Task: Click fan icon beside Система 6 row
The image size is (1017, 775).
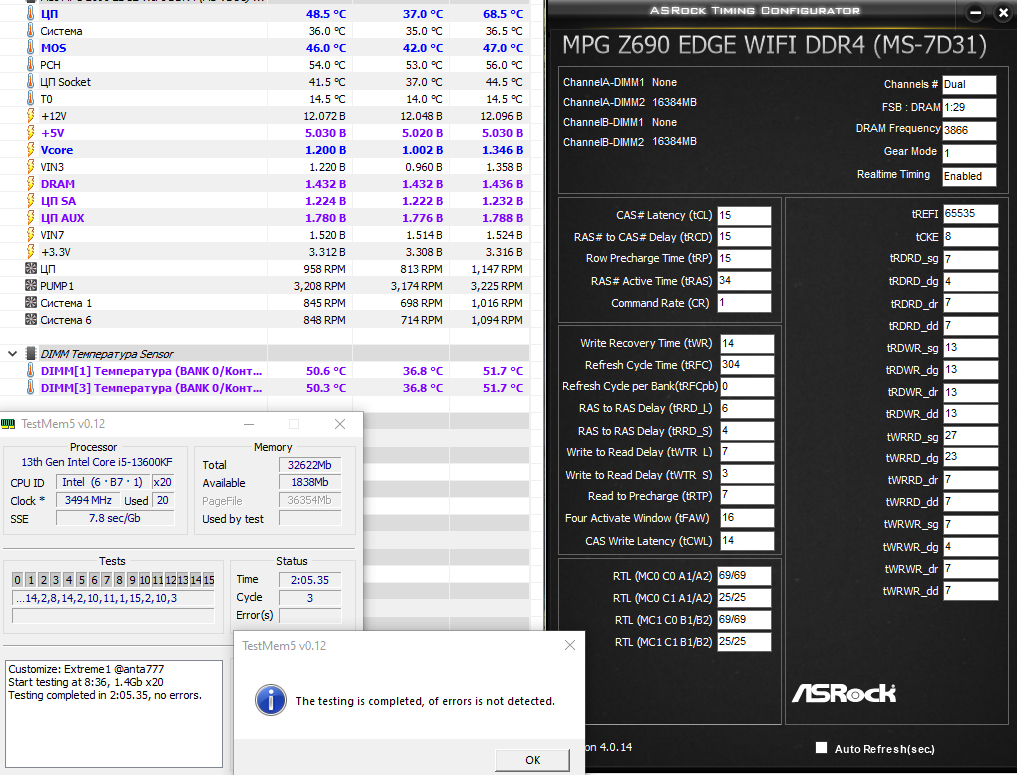Action: coord(30,319)
